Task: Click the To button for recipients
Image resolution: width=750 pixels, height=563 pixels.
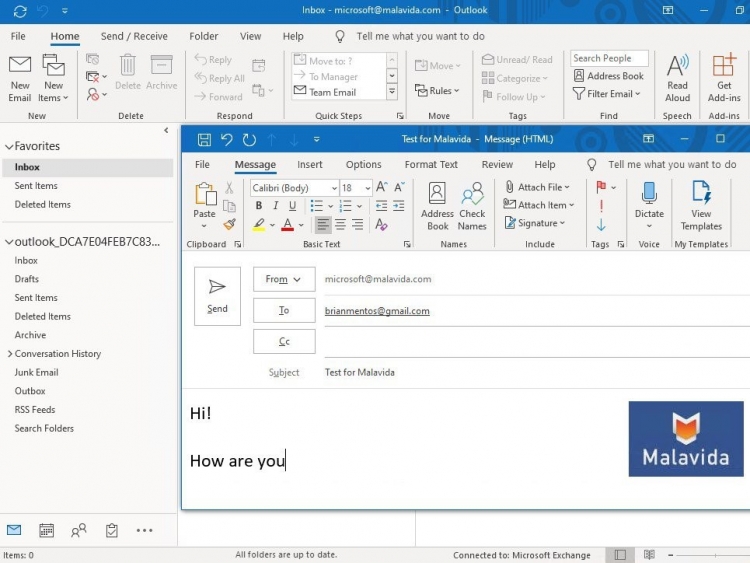Action: pyautogui.click(x=284, y=311)
